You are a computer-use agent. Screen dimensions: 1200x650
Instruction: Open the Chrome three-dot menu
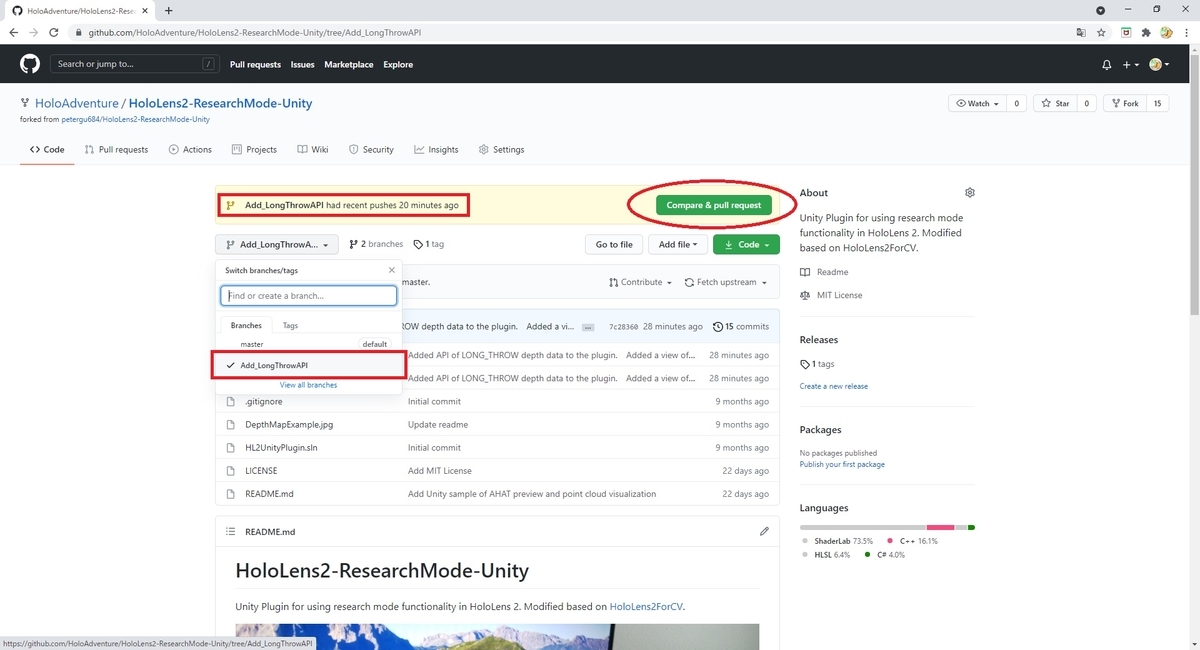tap(1187, 32)
